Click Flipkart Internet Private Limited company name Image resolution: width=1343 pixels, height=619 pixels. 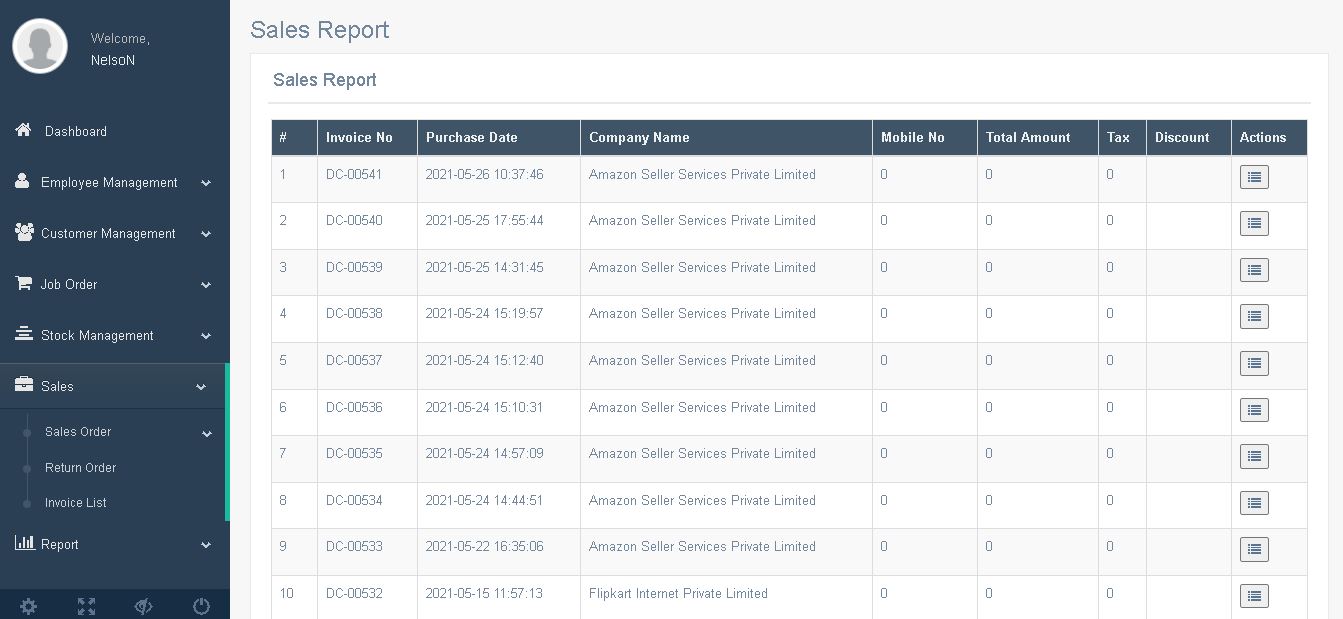[678, 593]
